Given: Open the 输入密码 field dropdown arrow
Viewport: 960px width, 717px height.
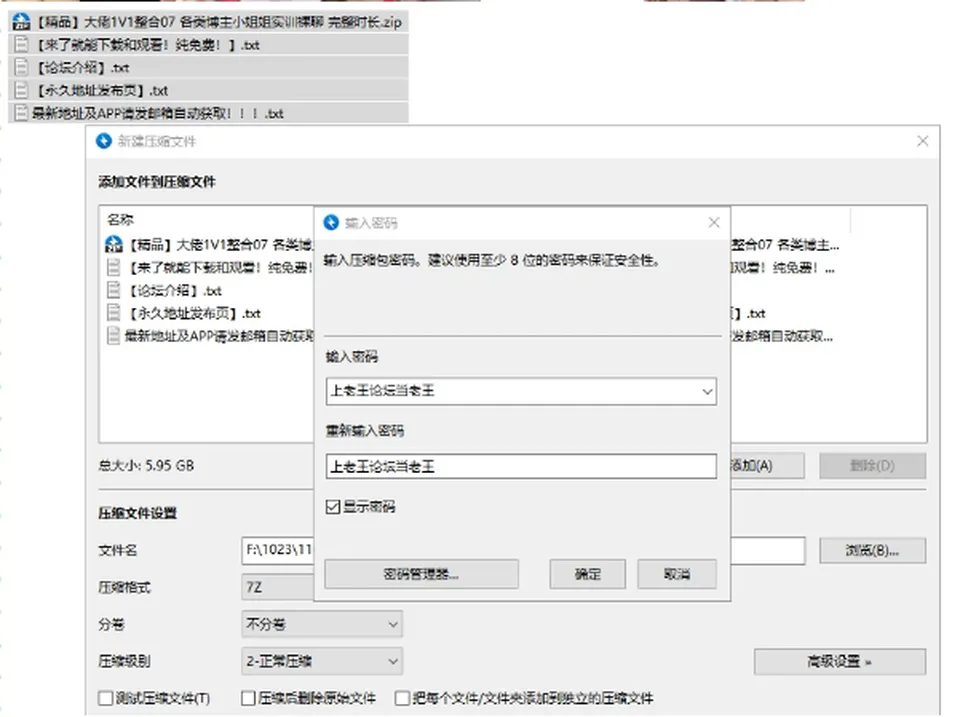Looking at the screenshot, I should pos(707,391).
